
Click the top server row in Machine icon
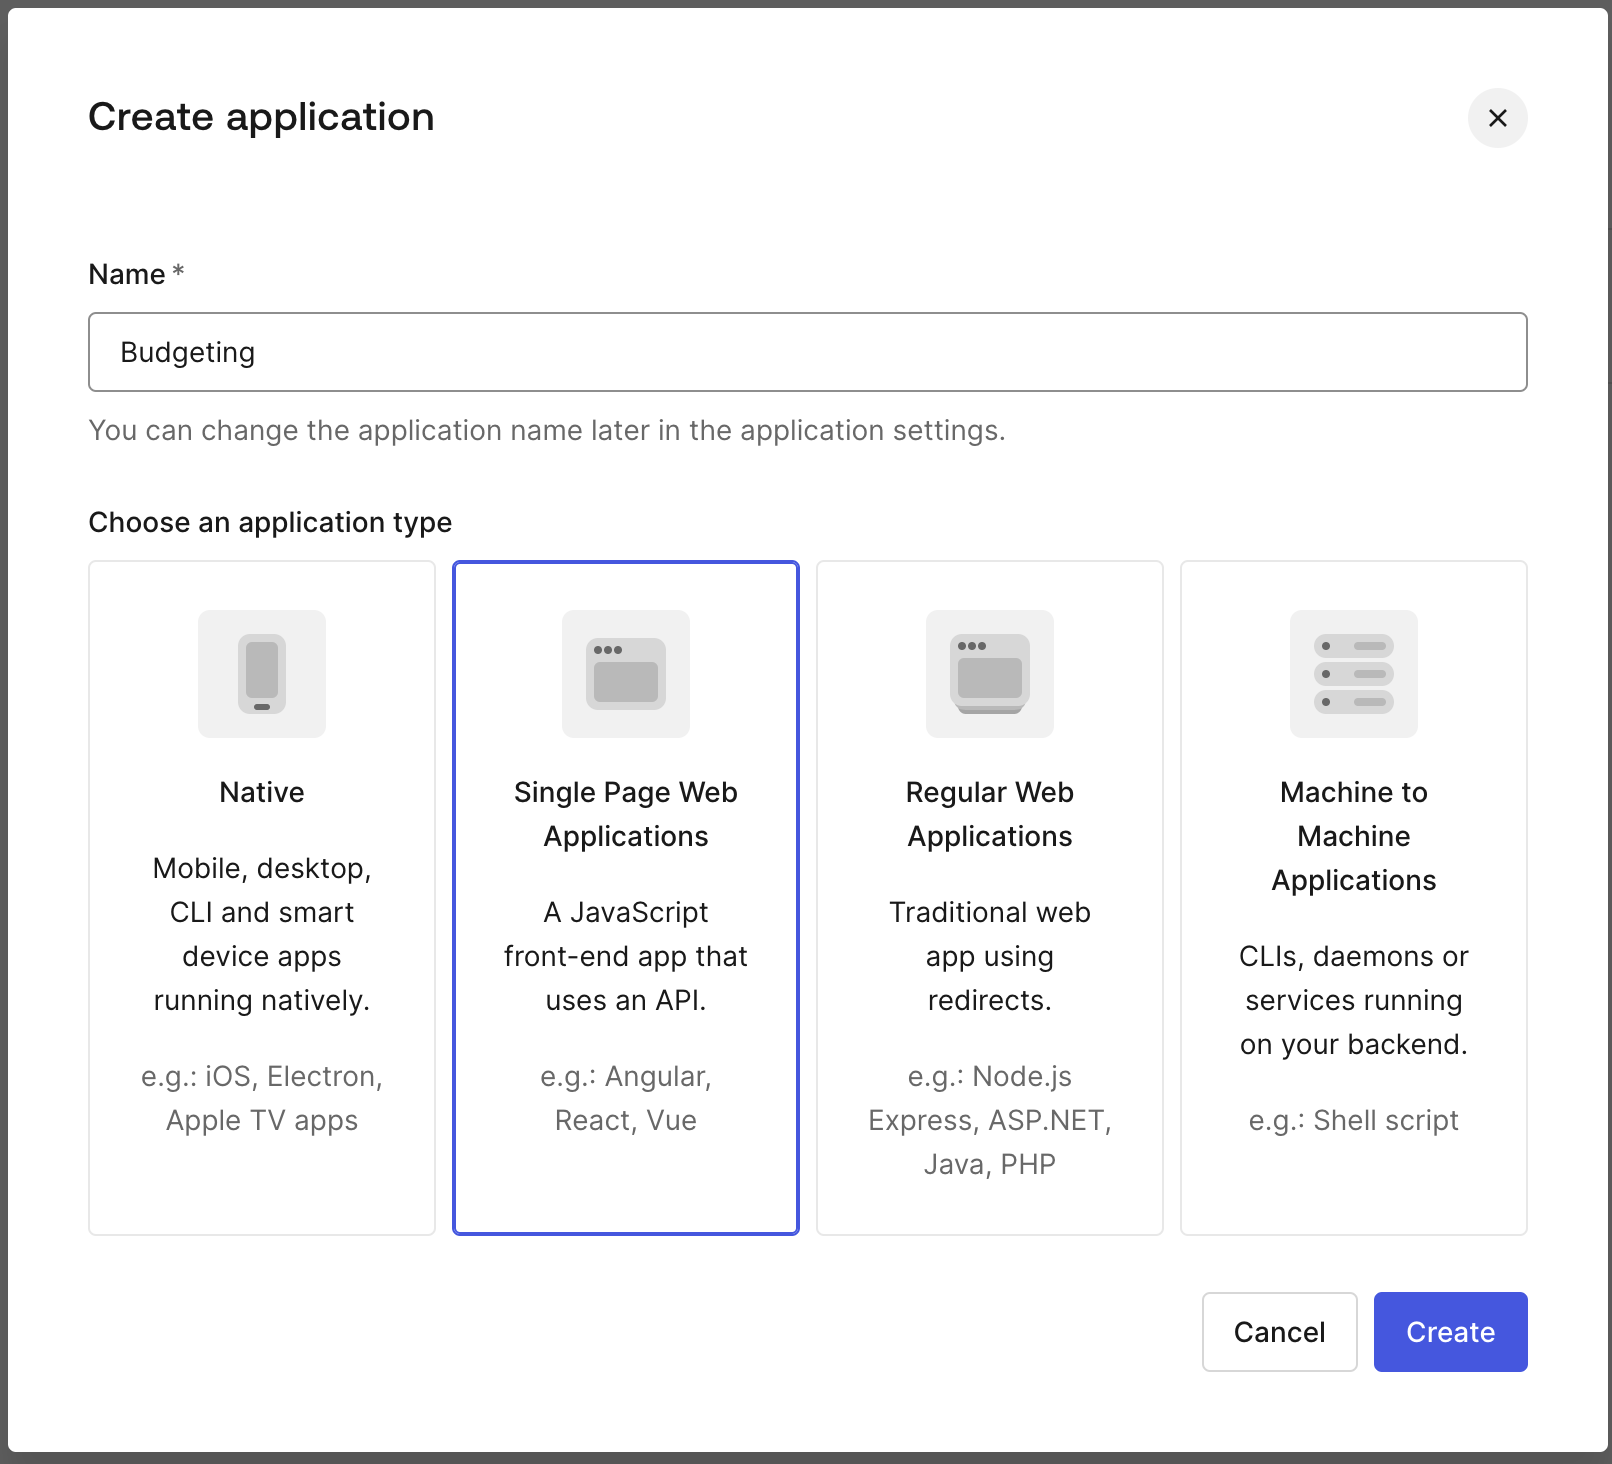(x=1353, y=644)
